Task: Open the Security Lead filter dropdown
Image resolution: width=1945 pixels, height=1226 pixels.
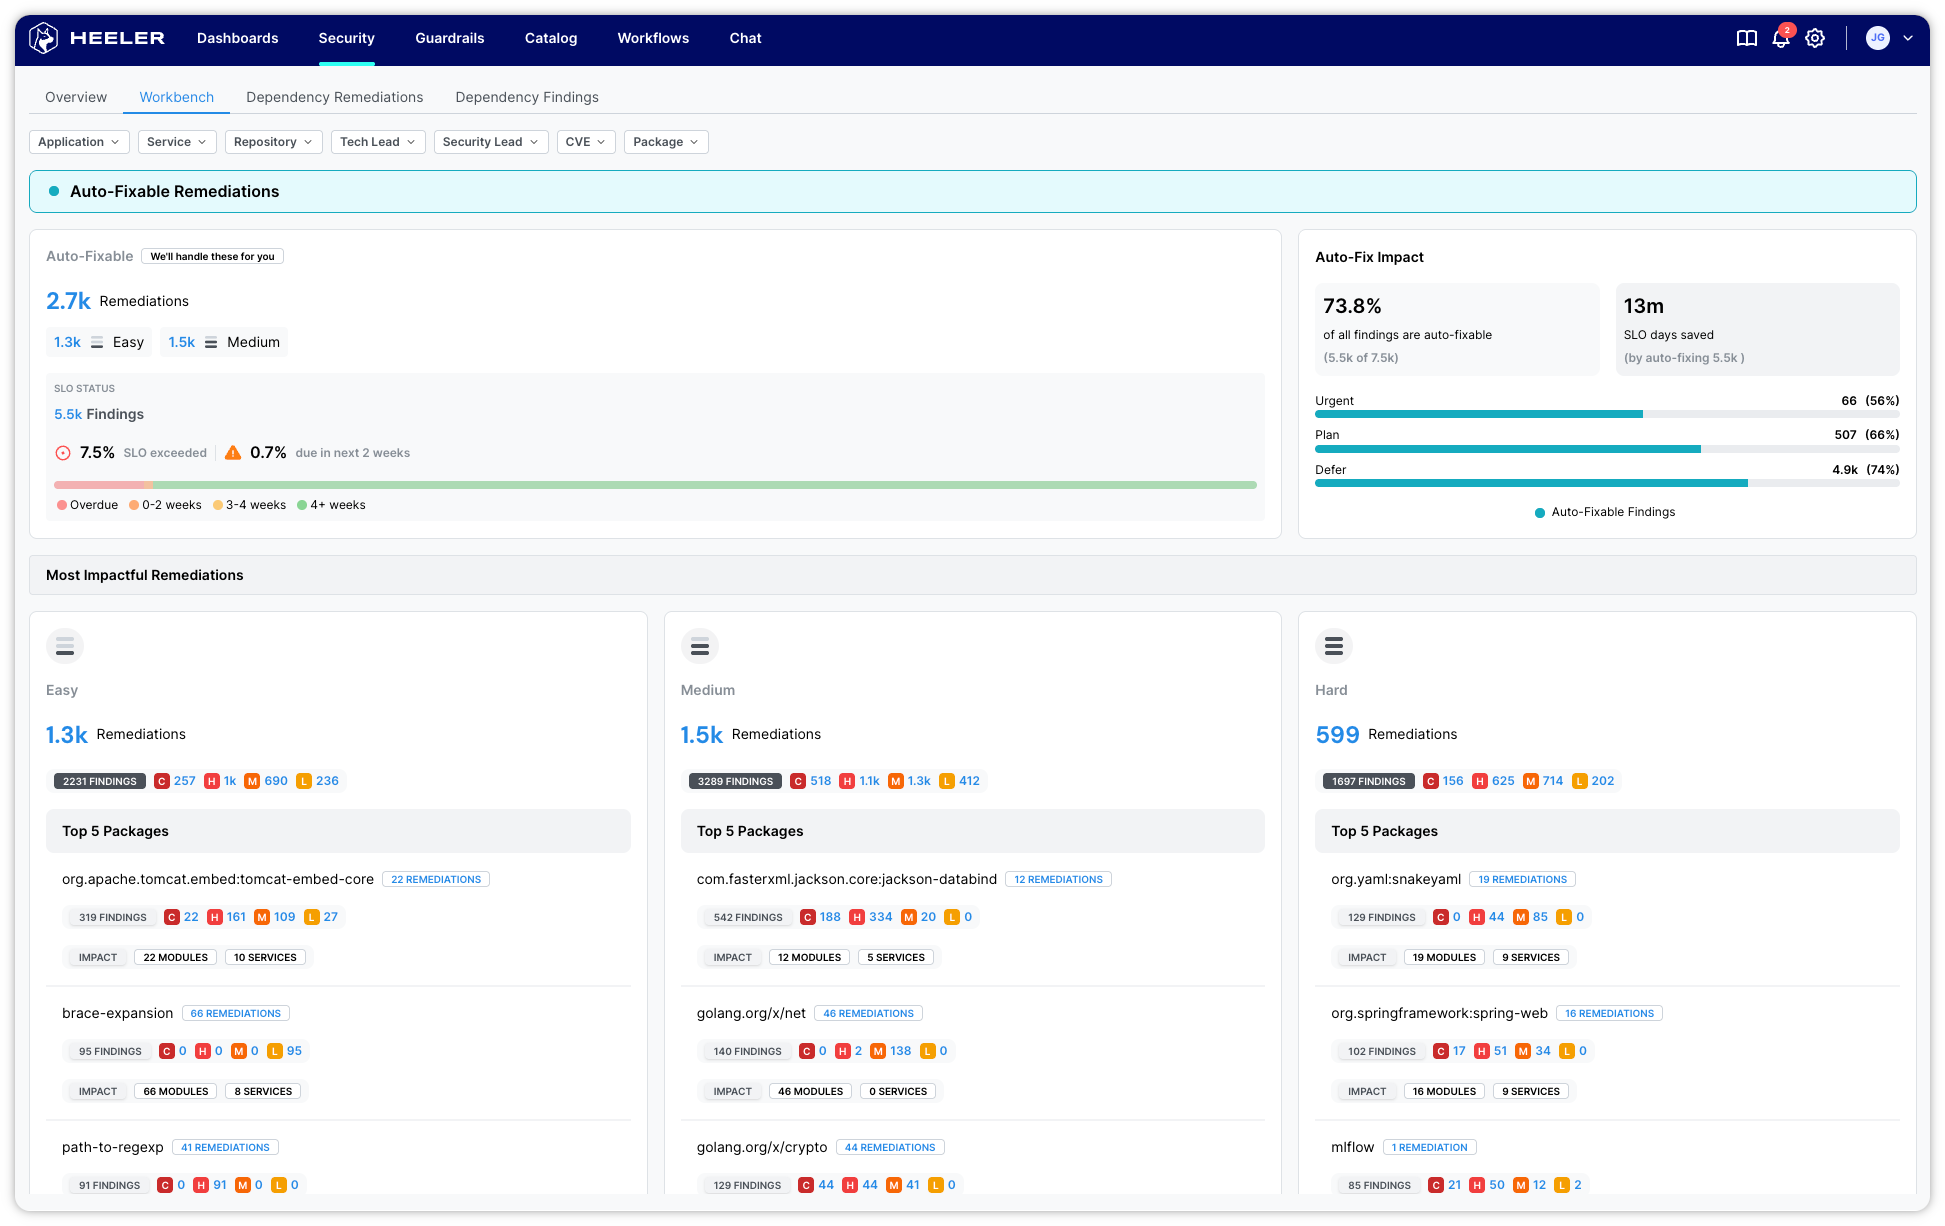Action: point(490,142)
